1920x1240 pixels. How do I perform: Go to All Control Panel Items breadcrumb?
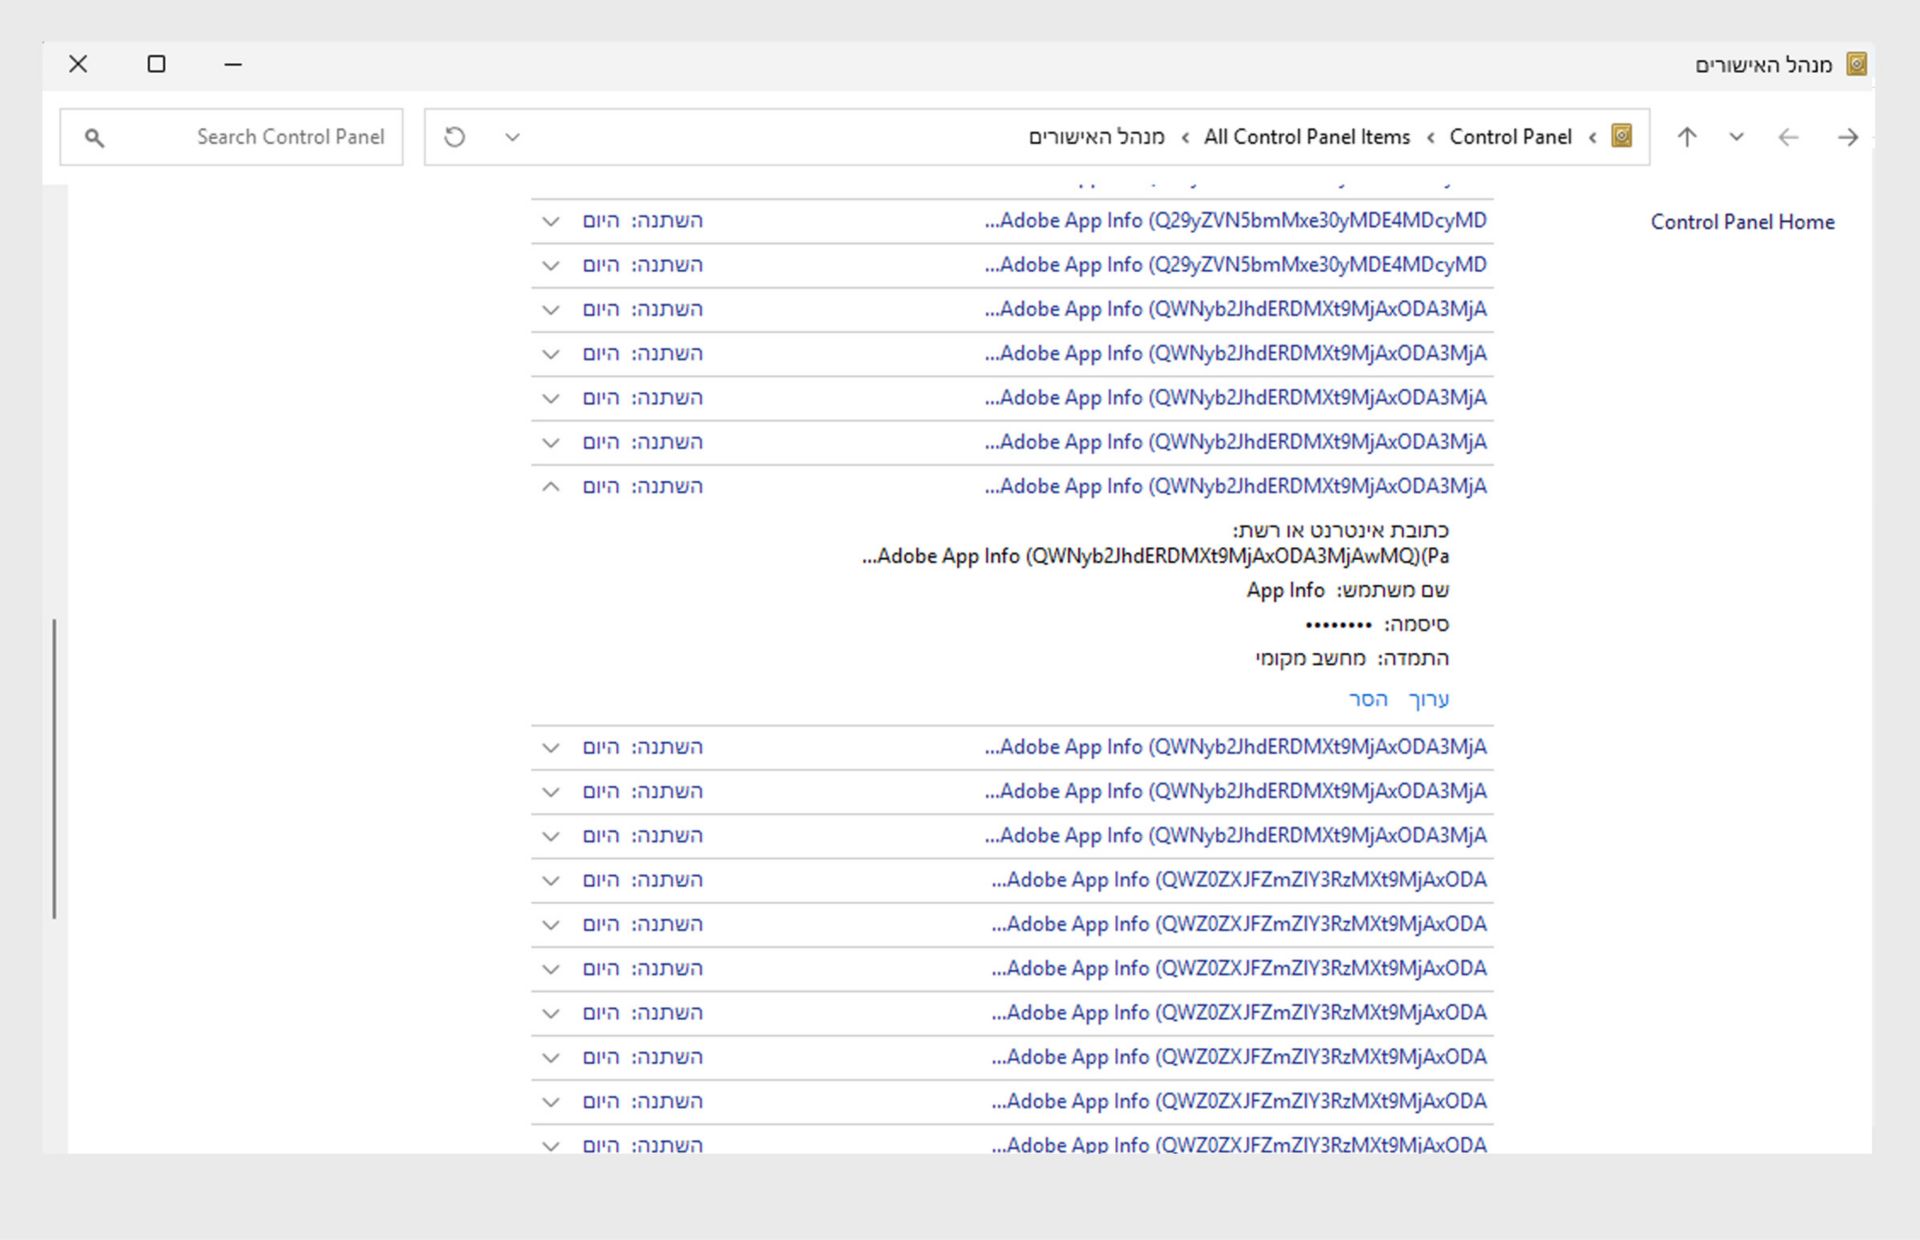pos(1306,137)
